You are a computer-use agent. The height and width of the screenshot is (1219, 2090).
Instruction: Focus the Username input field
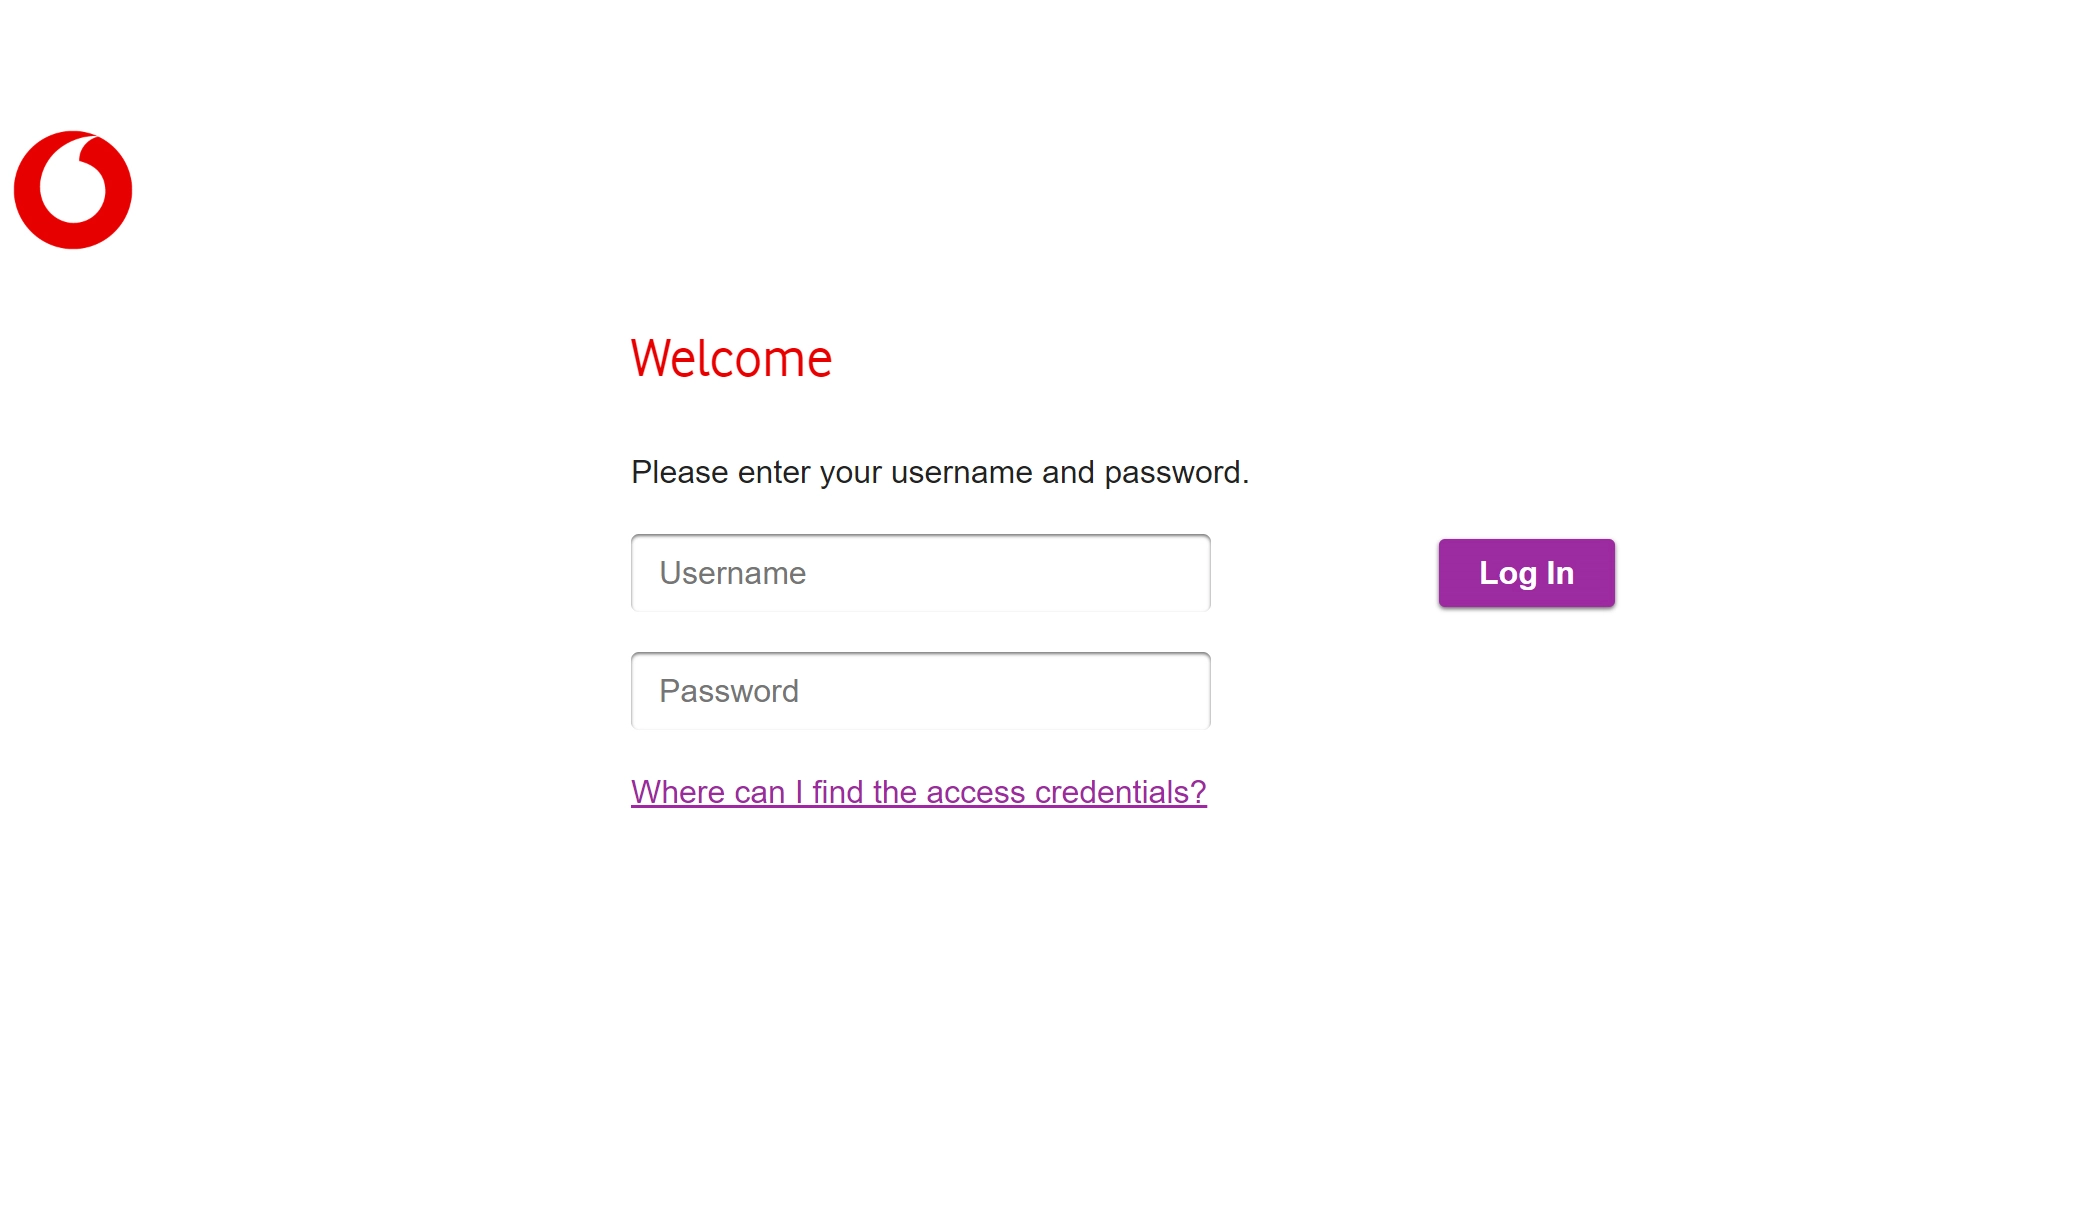click(919, 572)
